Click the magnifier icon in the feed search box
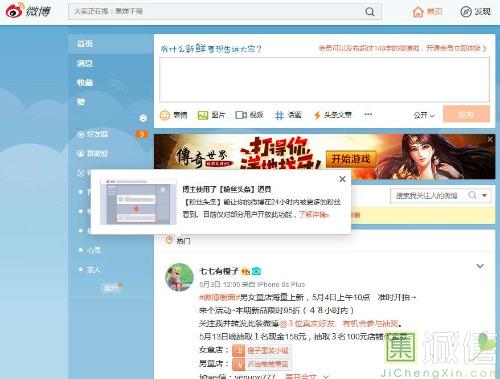The width and height of the screenshot is (500, 379). click(x=472, y=195)
